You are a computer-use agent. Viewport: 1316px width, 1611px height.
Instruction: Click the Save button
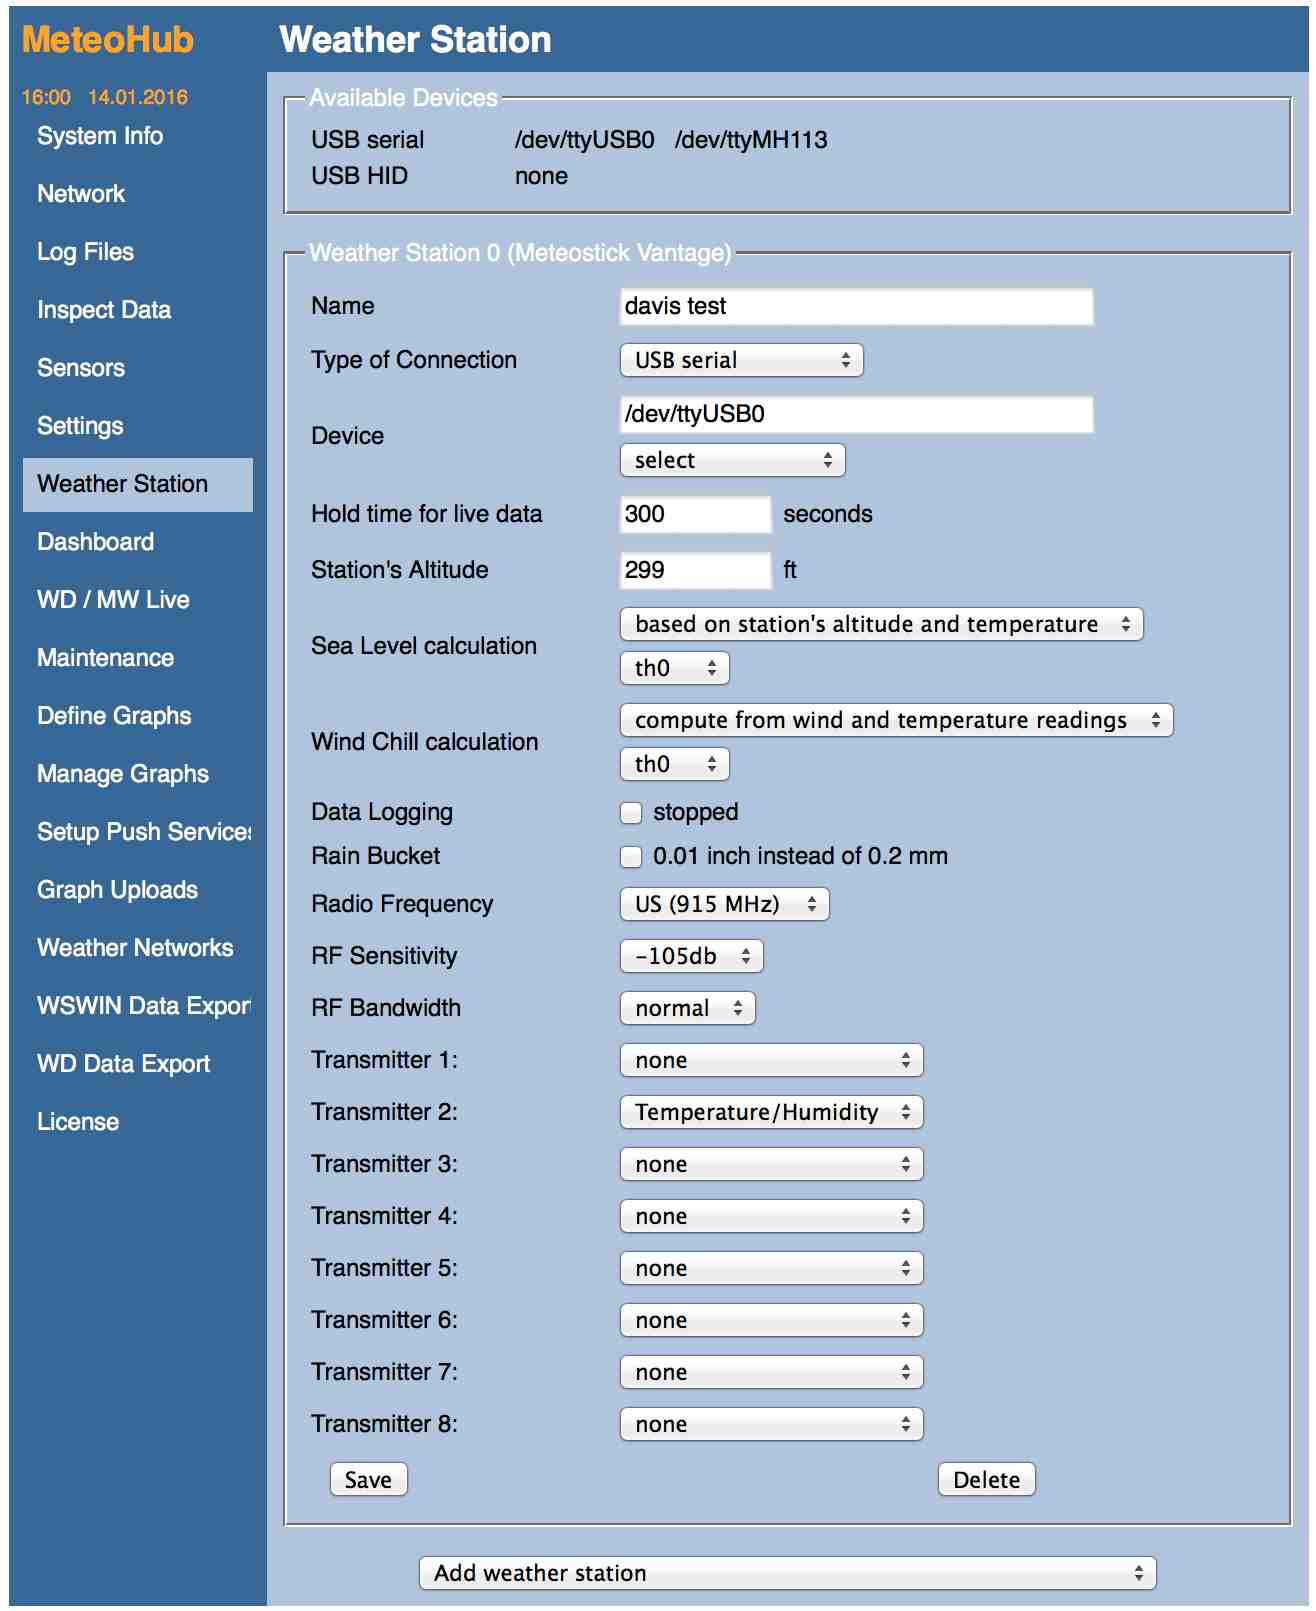[368, 1480]
